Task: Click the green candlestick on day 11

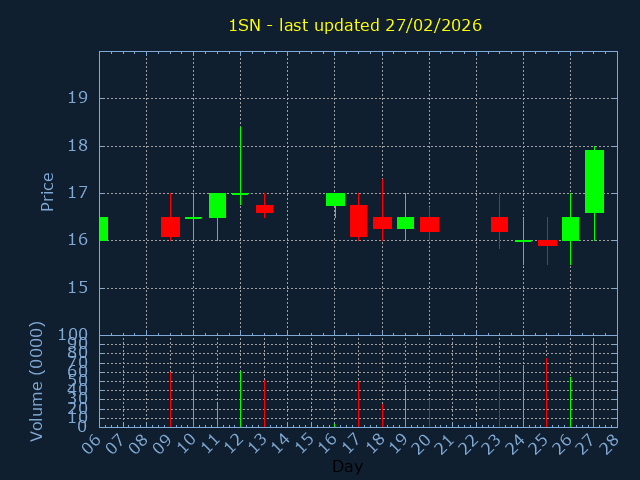Action: coord(217,205)
